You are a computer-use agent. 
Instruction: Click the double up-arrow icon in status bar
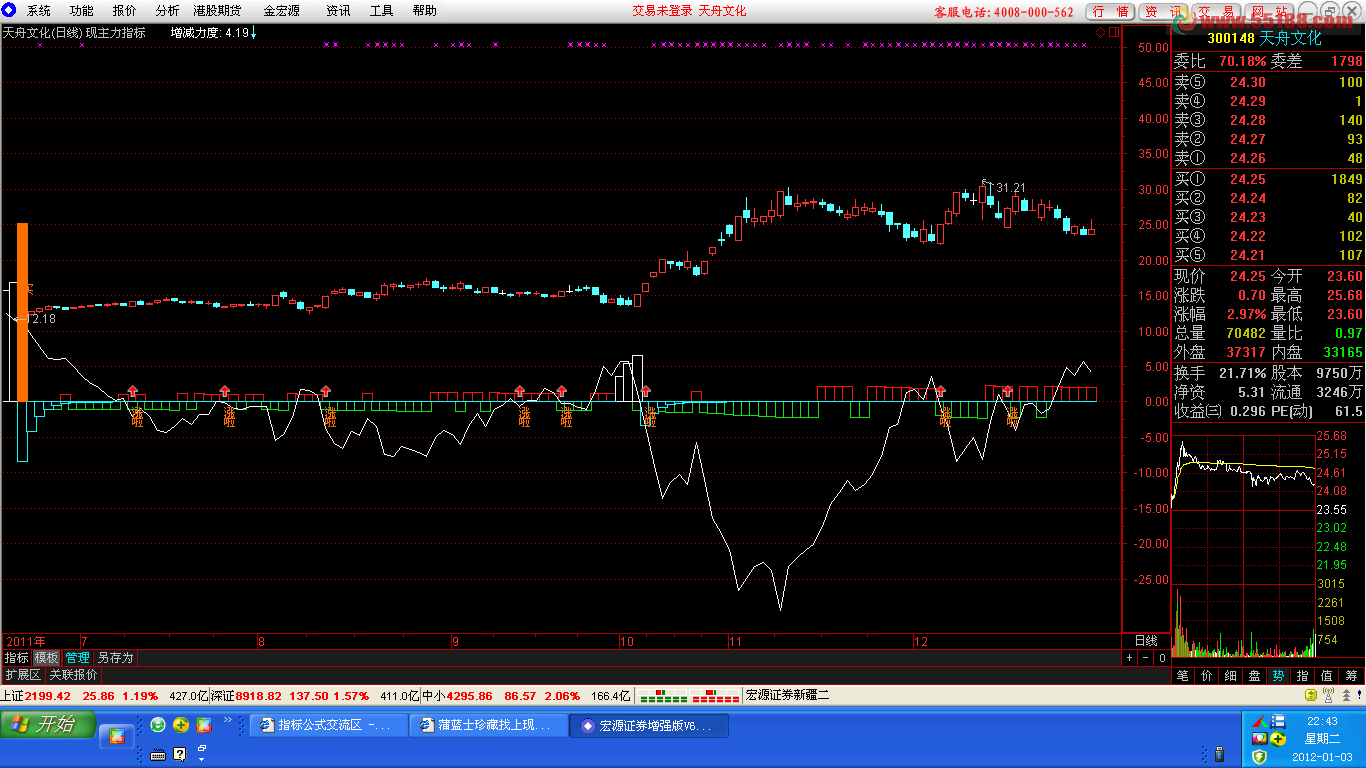(1346, 695)
